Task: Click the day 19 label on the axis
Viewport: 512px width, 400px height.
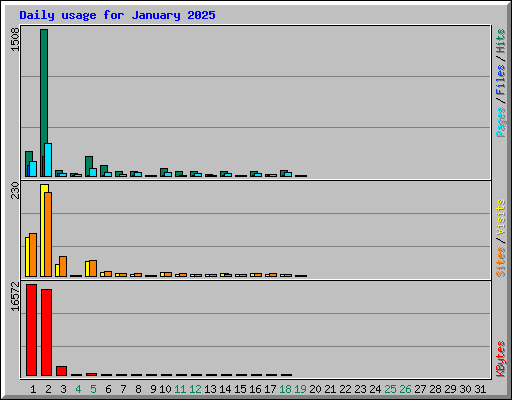Action: click(x=300, y=389)
